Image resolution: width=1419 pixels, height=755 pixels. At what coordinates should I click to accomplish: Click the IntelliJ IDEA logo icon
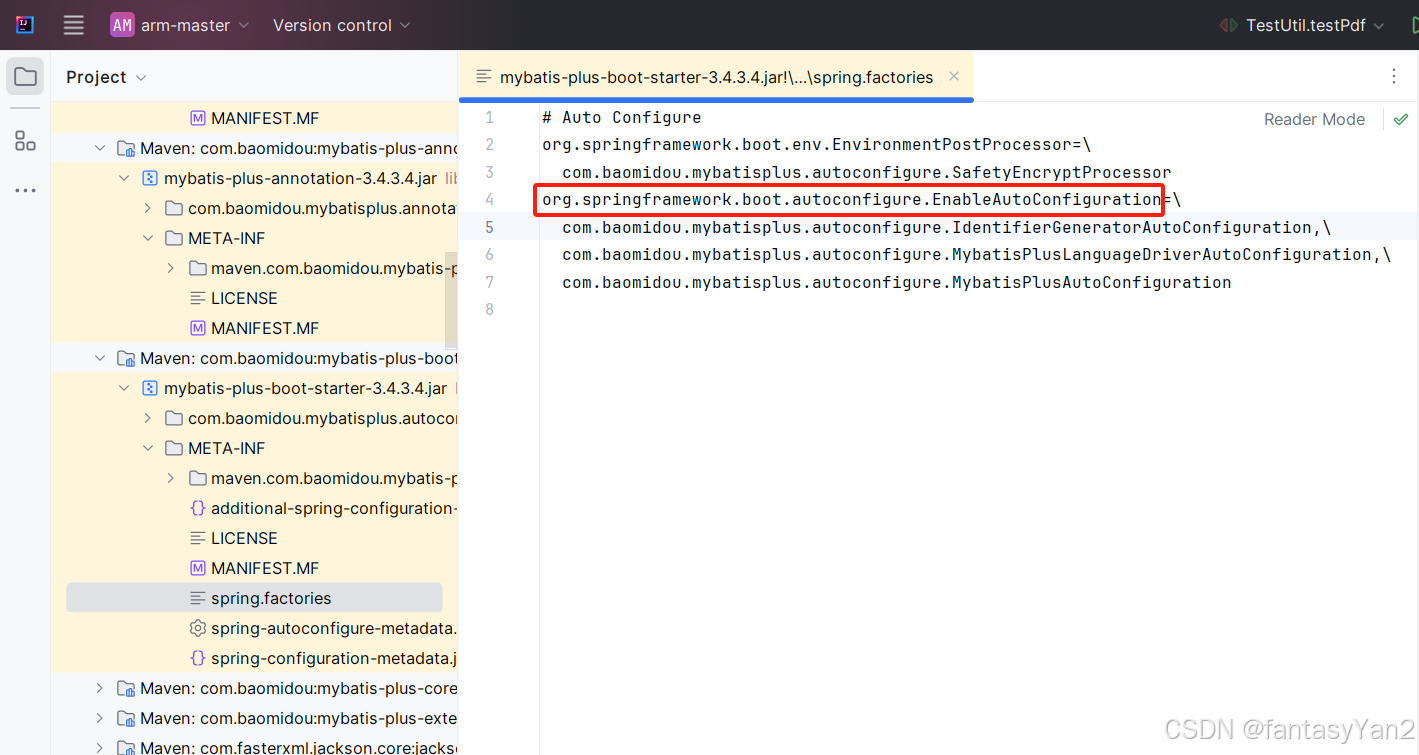25,25
